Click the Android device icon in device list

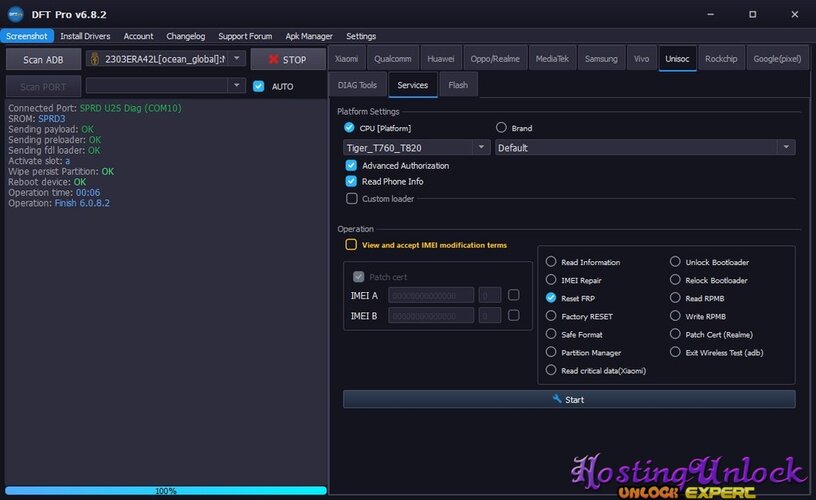tap(96, 59)
